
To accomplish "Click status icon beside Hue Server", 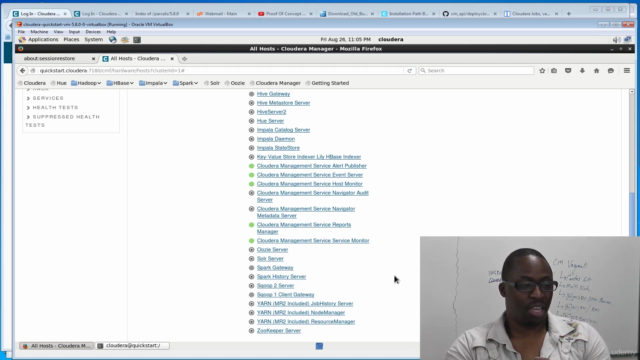I will coord(251,121).
